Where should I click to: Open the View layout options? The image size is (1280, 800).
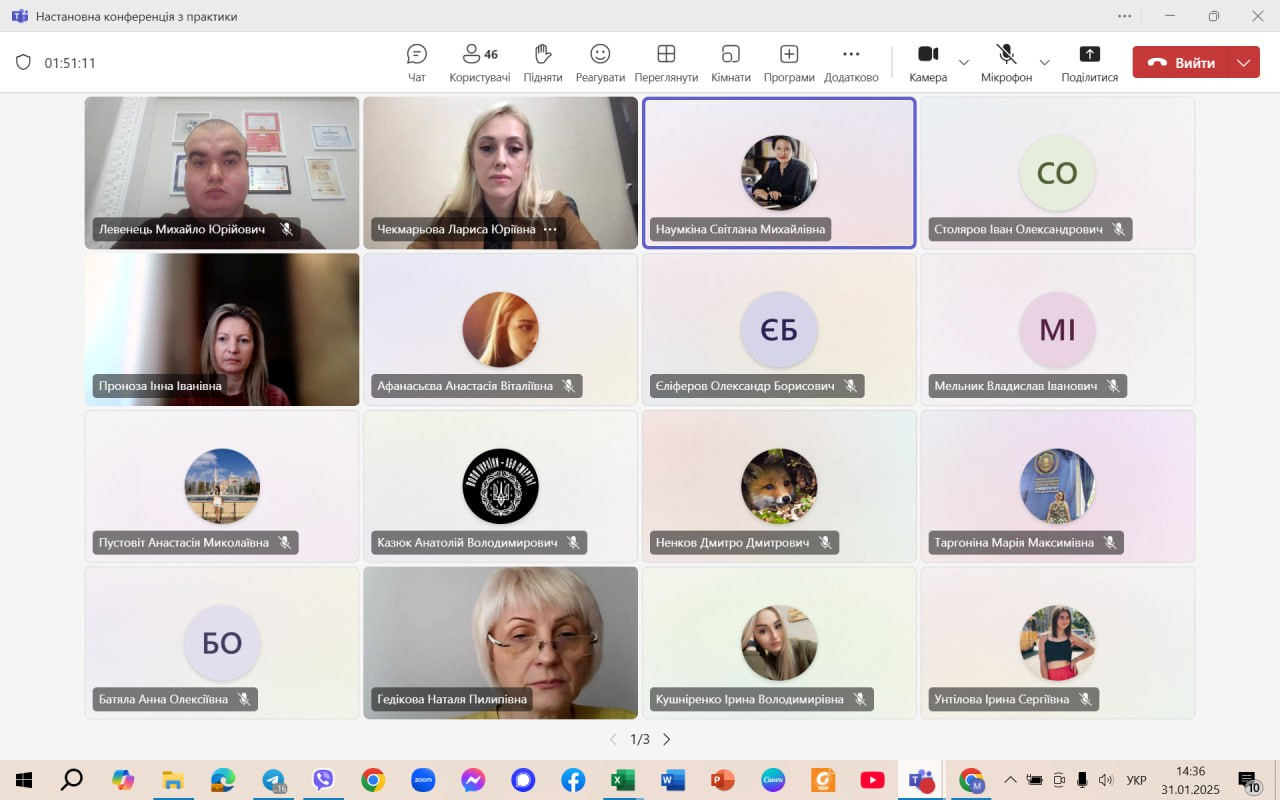666,62
